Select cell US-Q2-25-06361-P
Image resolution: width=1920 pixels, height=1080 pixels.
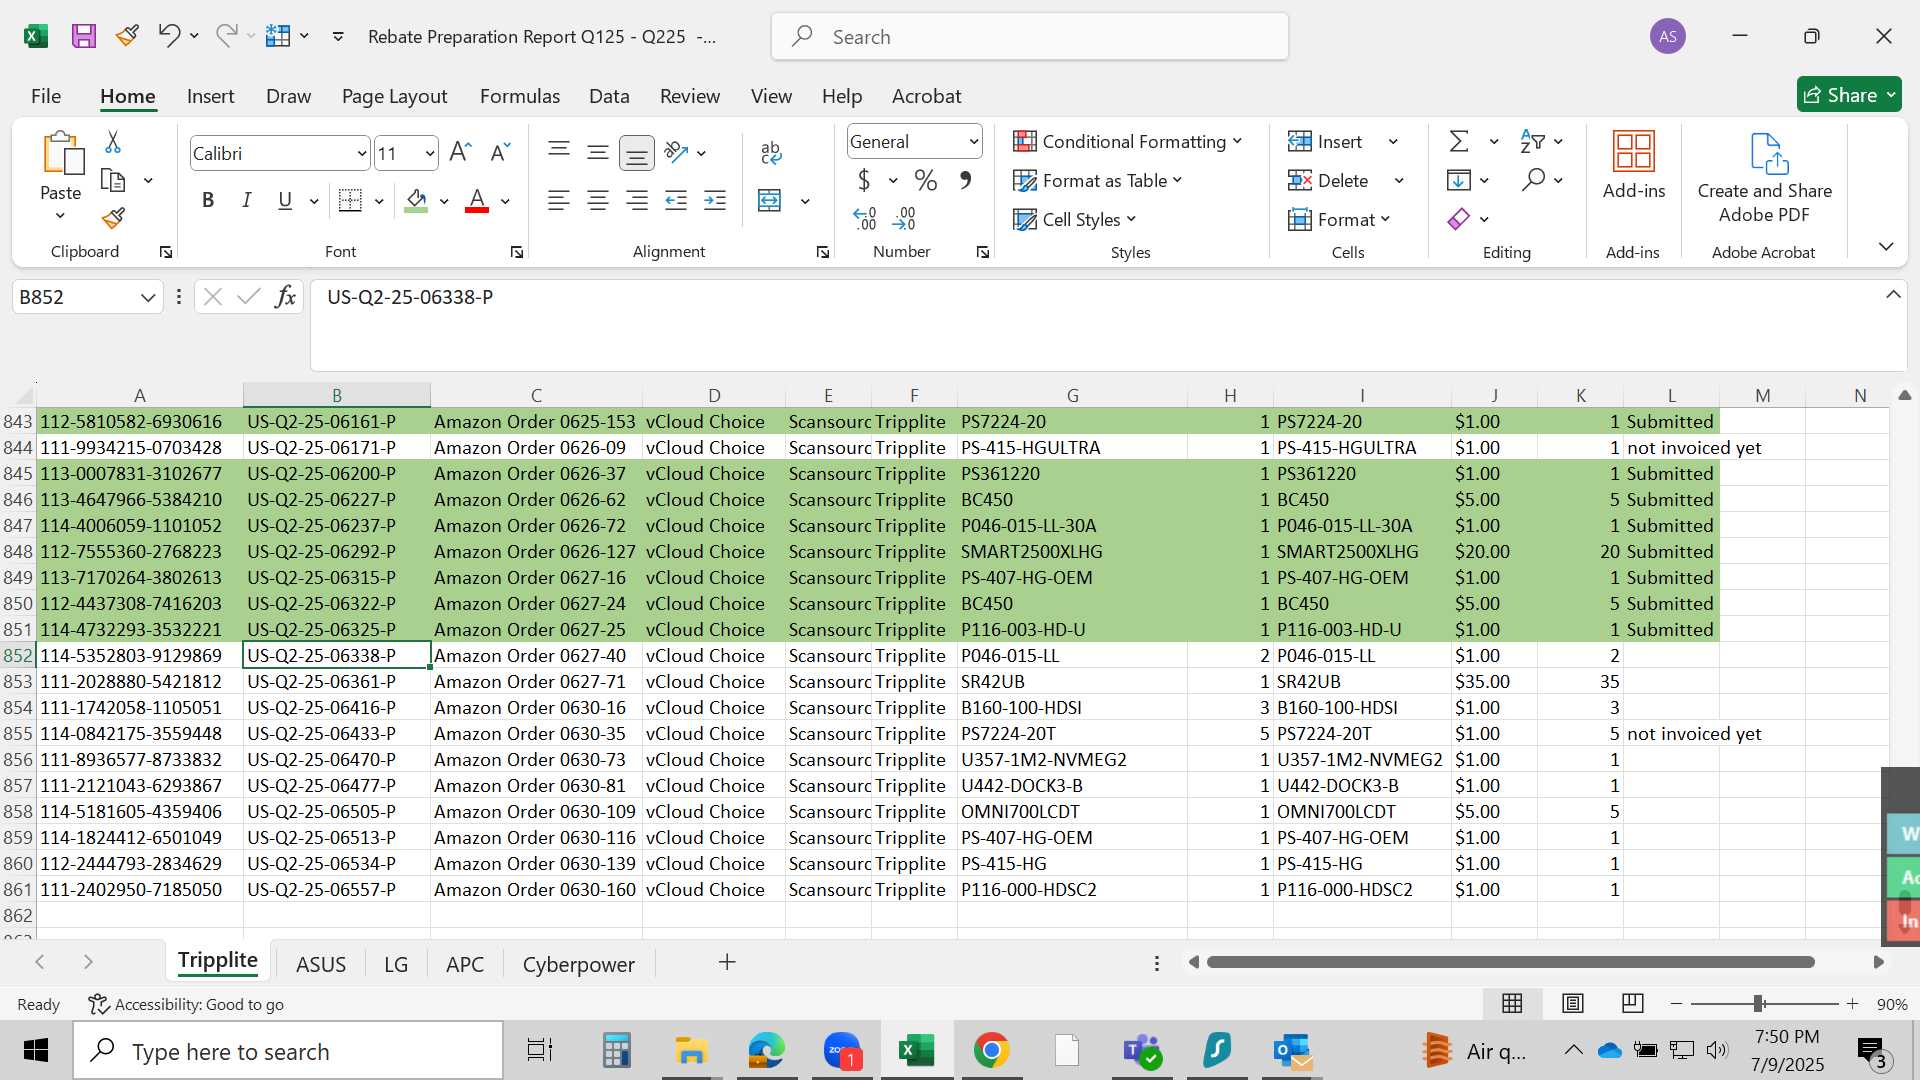pyautogui.click(x=336, y=681)
